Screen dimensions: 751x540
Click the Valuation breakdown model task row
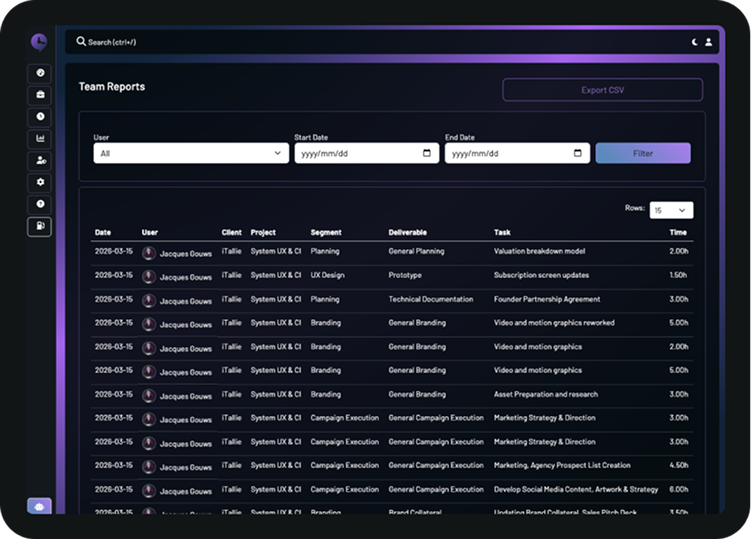pyautogui.click(x=540, y=252)
